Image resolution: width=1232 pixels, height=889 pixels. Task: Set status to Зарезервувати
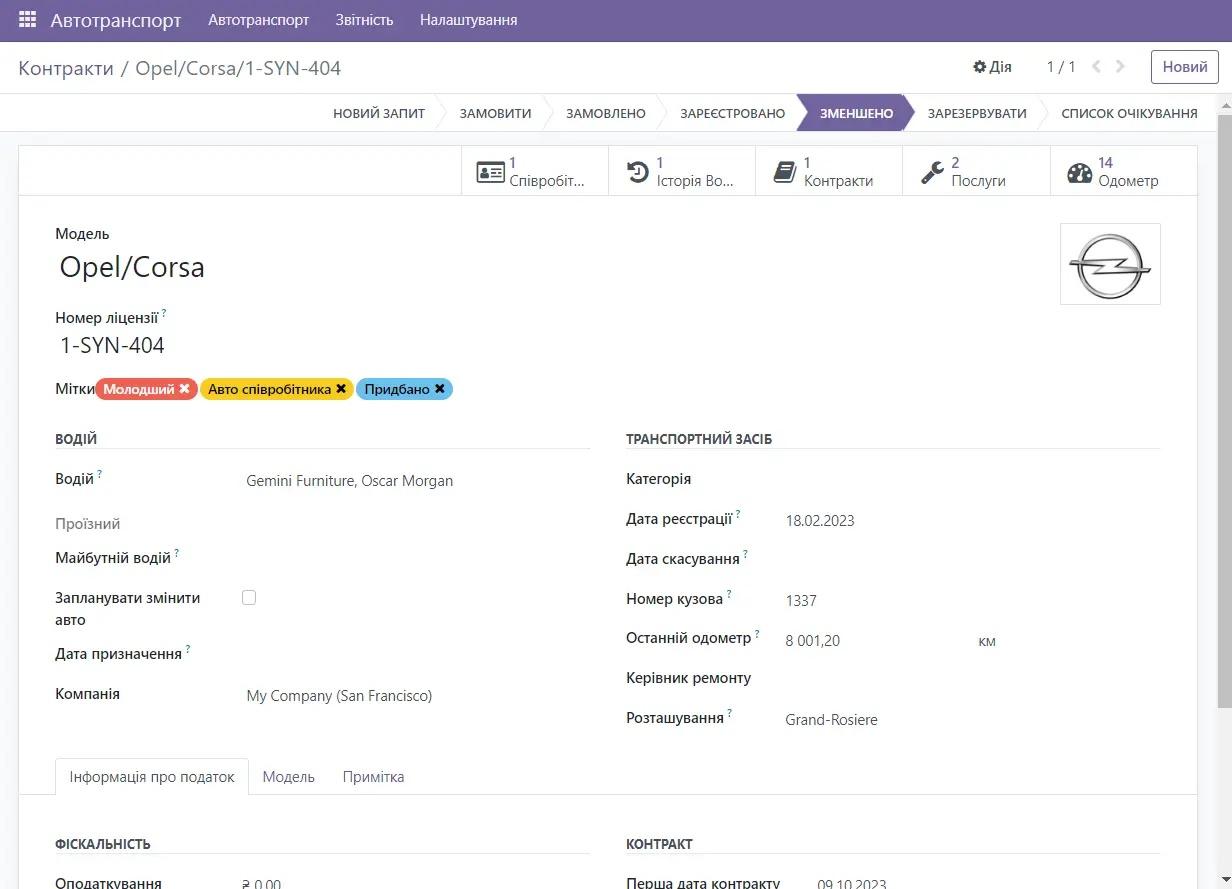coord(976,113)
